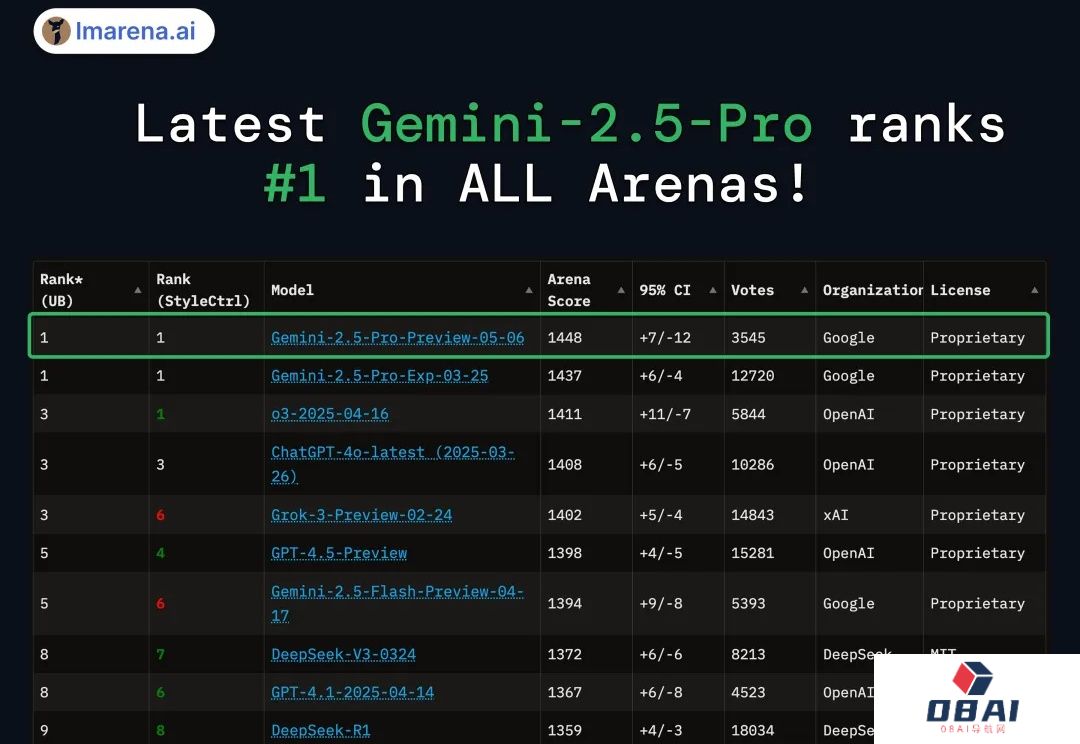The image size is (1080, 744).
Task: Open Gemini-2.5-Flash-Preview-04-17 link
Action: click(x=397, y=603)
